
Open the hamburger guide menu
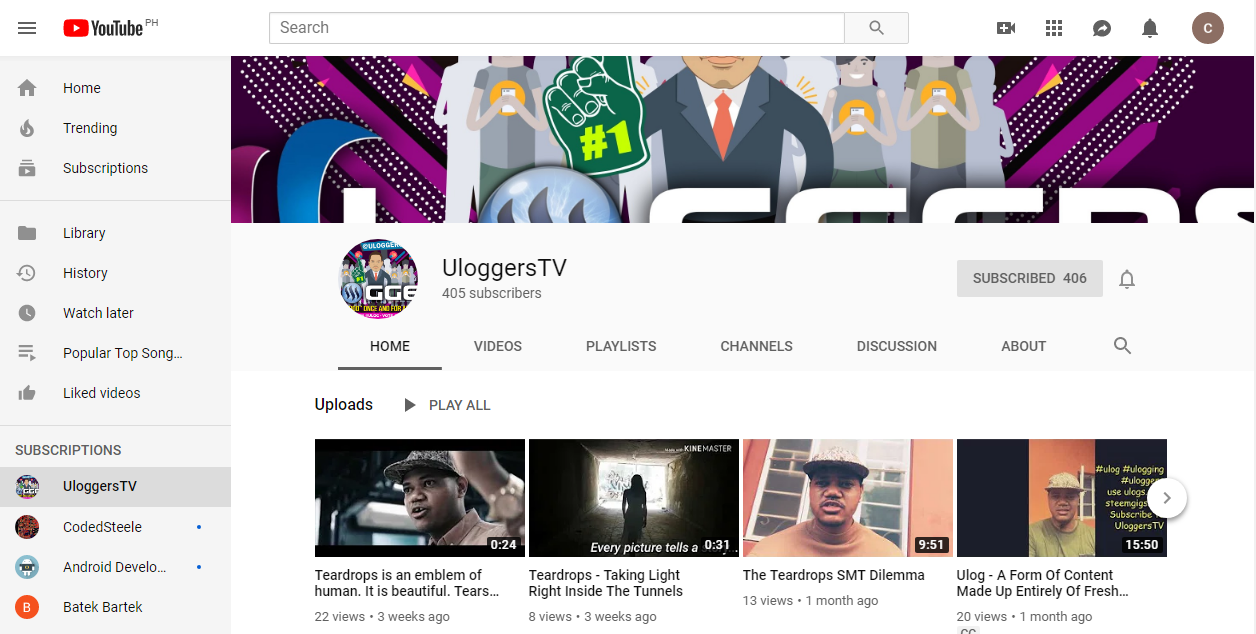point(27,28)
